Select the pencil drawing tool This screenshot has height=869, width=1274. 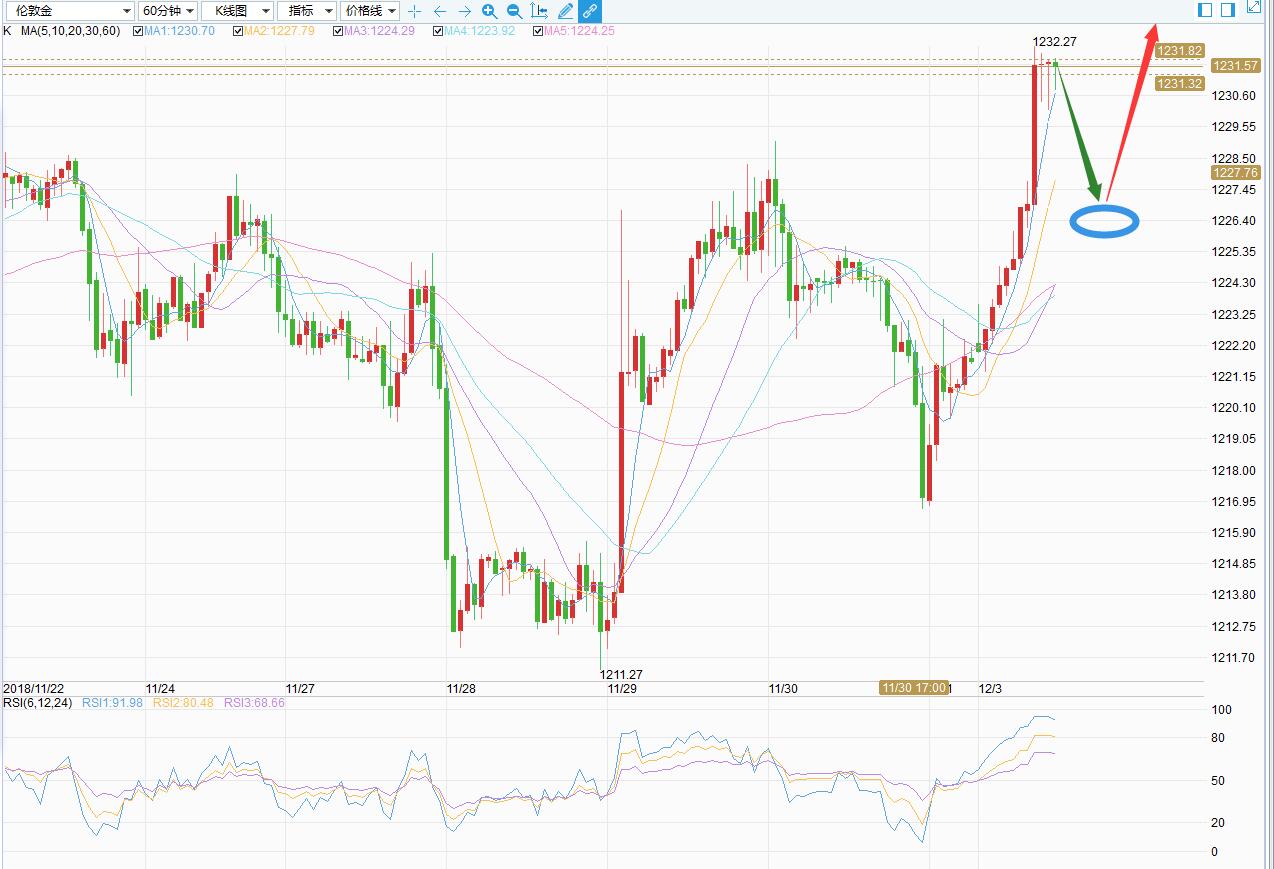pos(565,11)
